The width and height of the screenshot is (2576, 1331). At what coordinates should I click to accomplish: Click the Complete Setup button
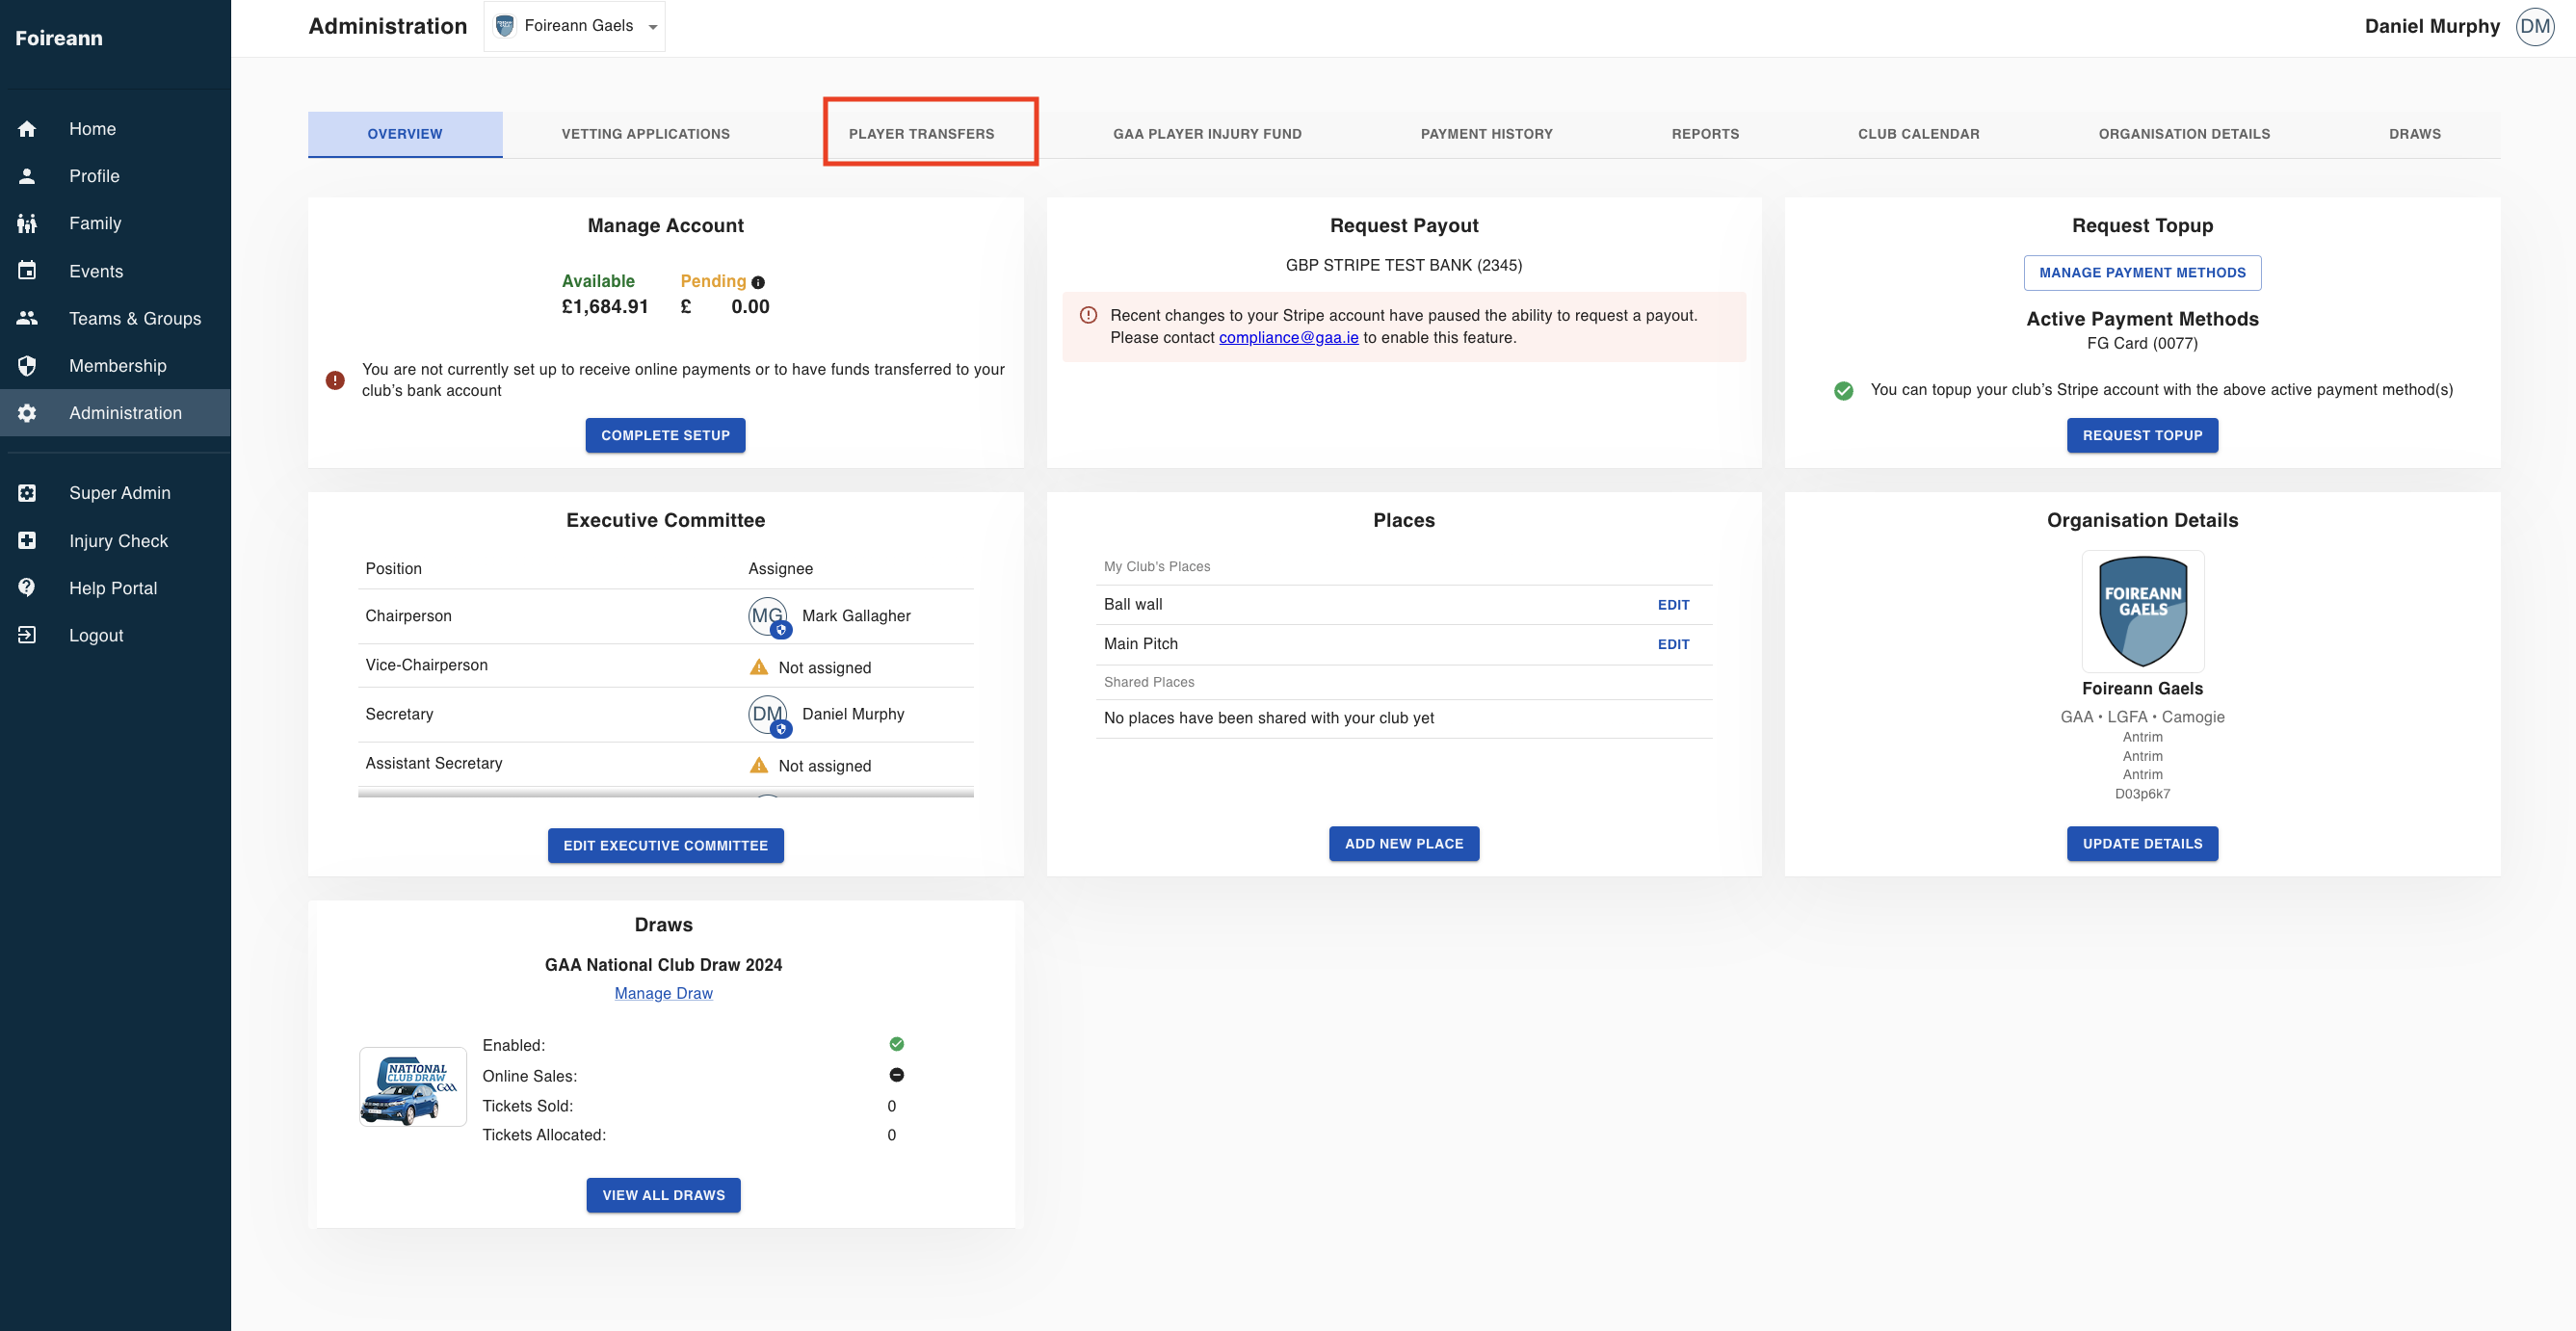[x=665, y=435]
